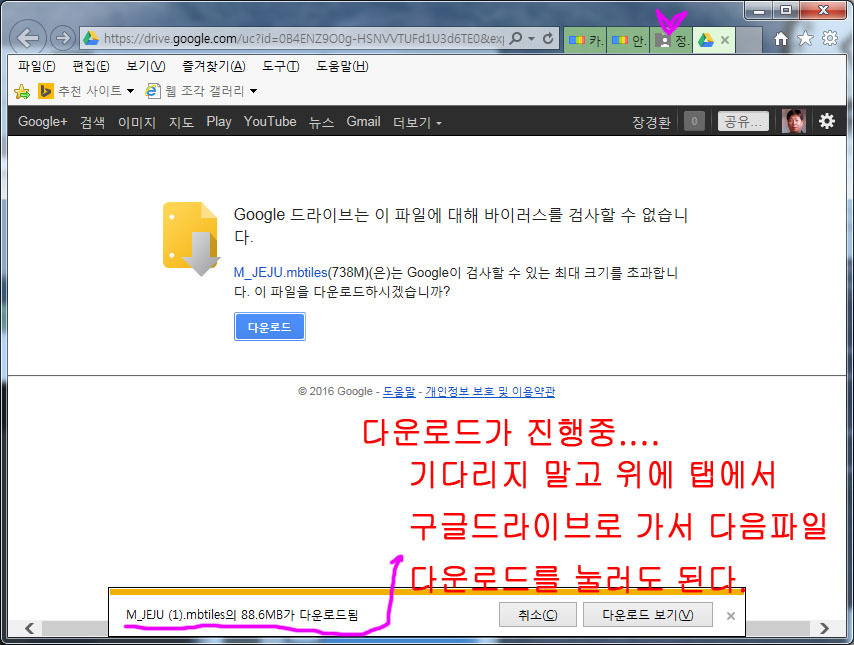Click the horizontal scrollbar right arrow
854x645 pixels.
(x=824, y=628)
